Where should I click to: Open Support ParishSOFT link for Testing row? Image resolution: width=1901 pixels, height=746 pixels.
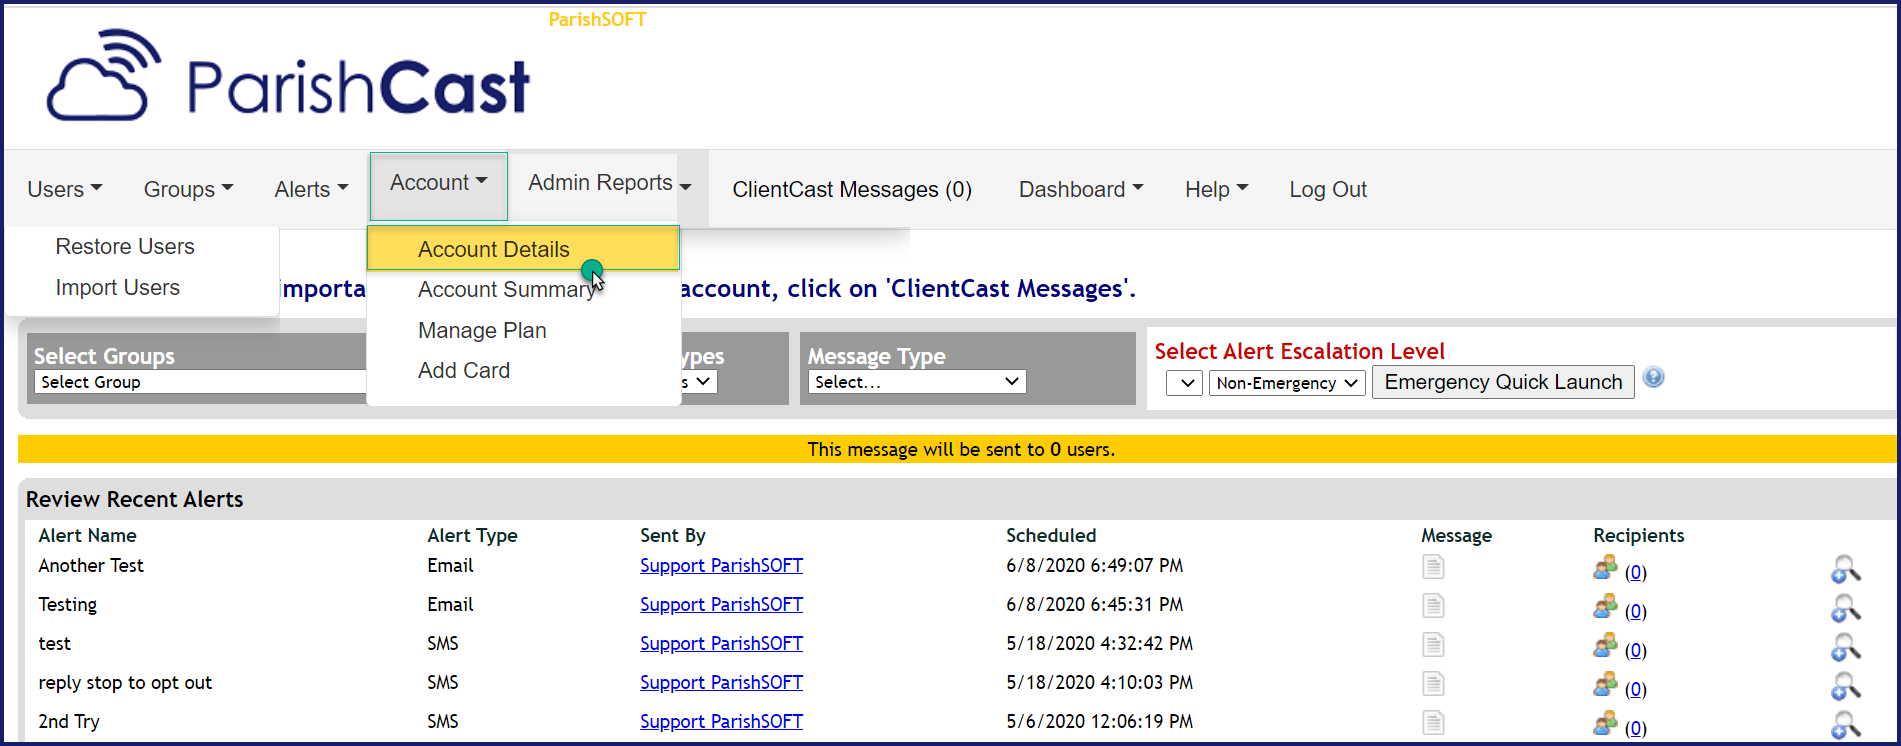tap(721, 604)
